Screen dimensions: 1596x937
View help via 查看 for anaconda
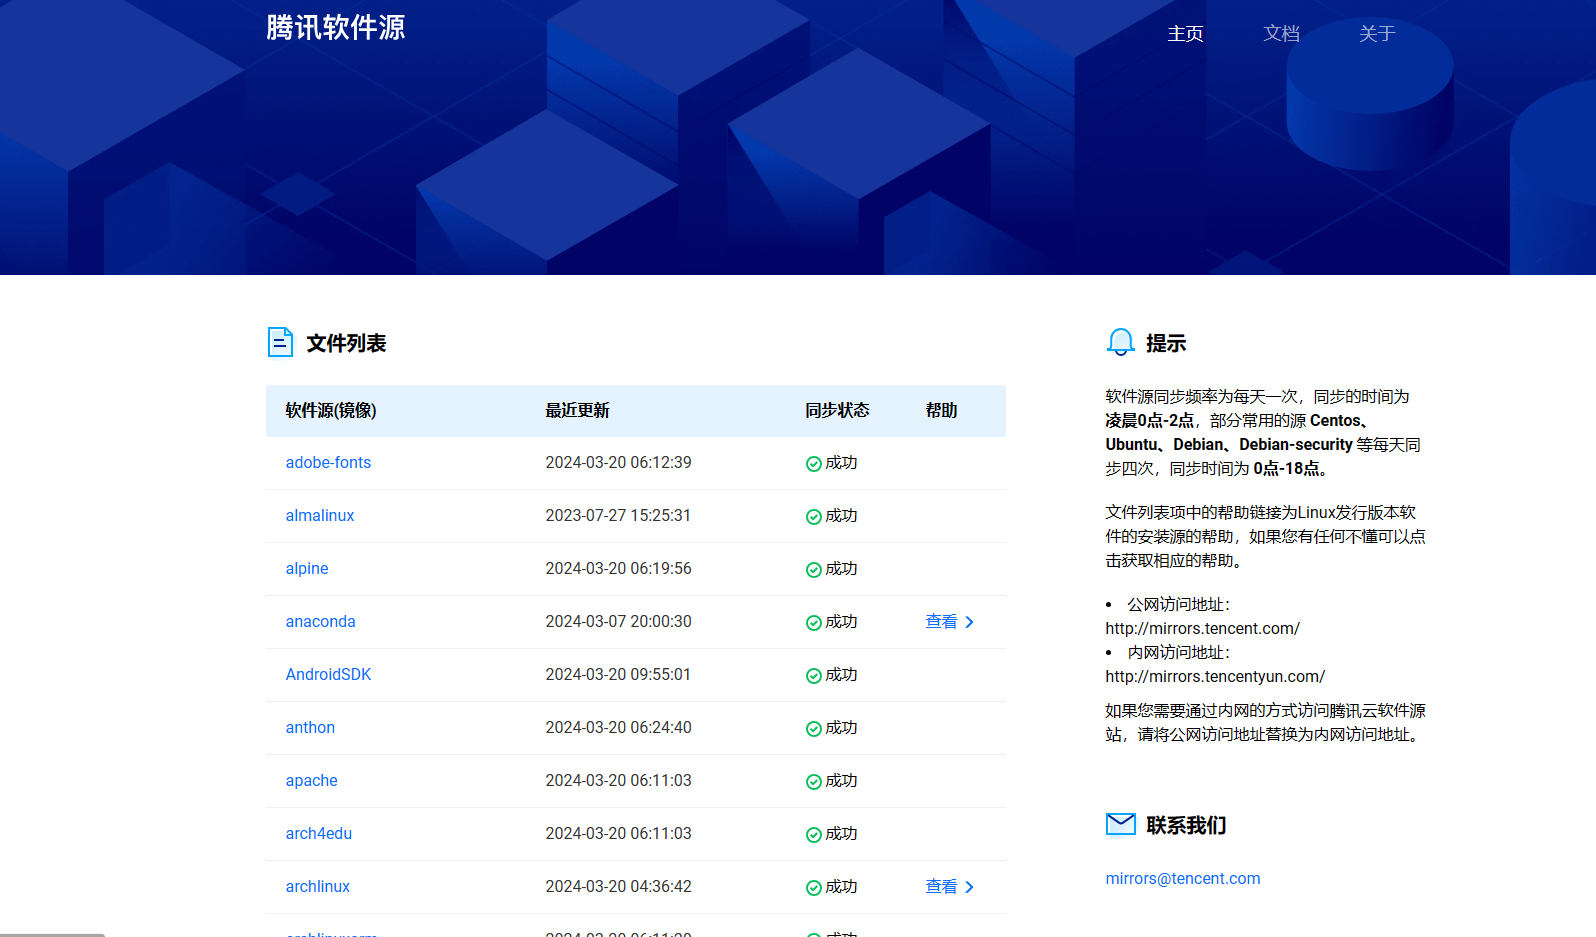[941, 621]
